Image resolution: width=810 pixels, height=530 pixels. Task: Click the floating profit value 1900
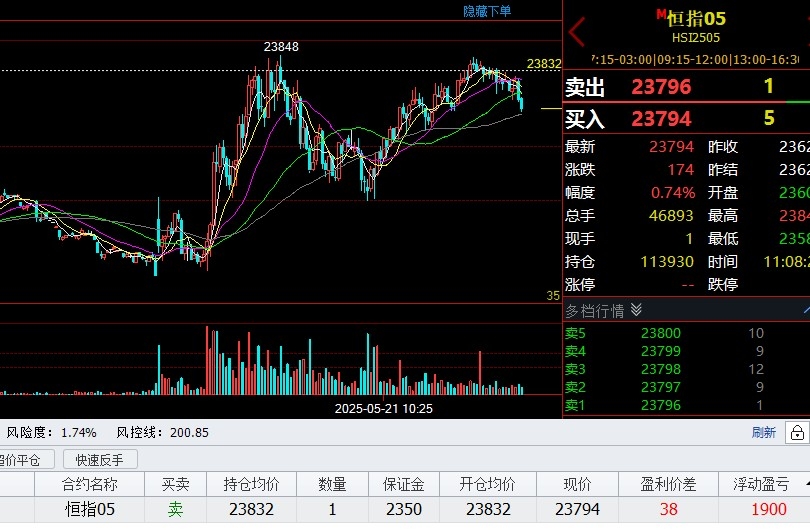point(769,509)
